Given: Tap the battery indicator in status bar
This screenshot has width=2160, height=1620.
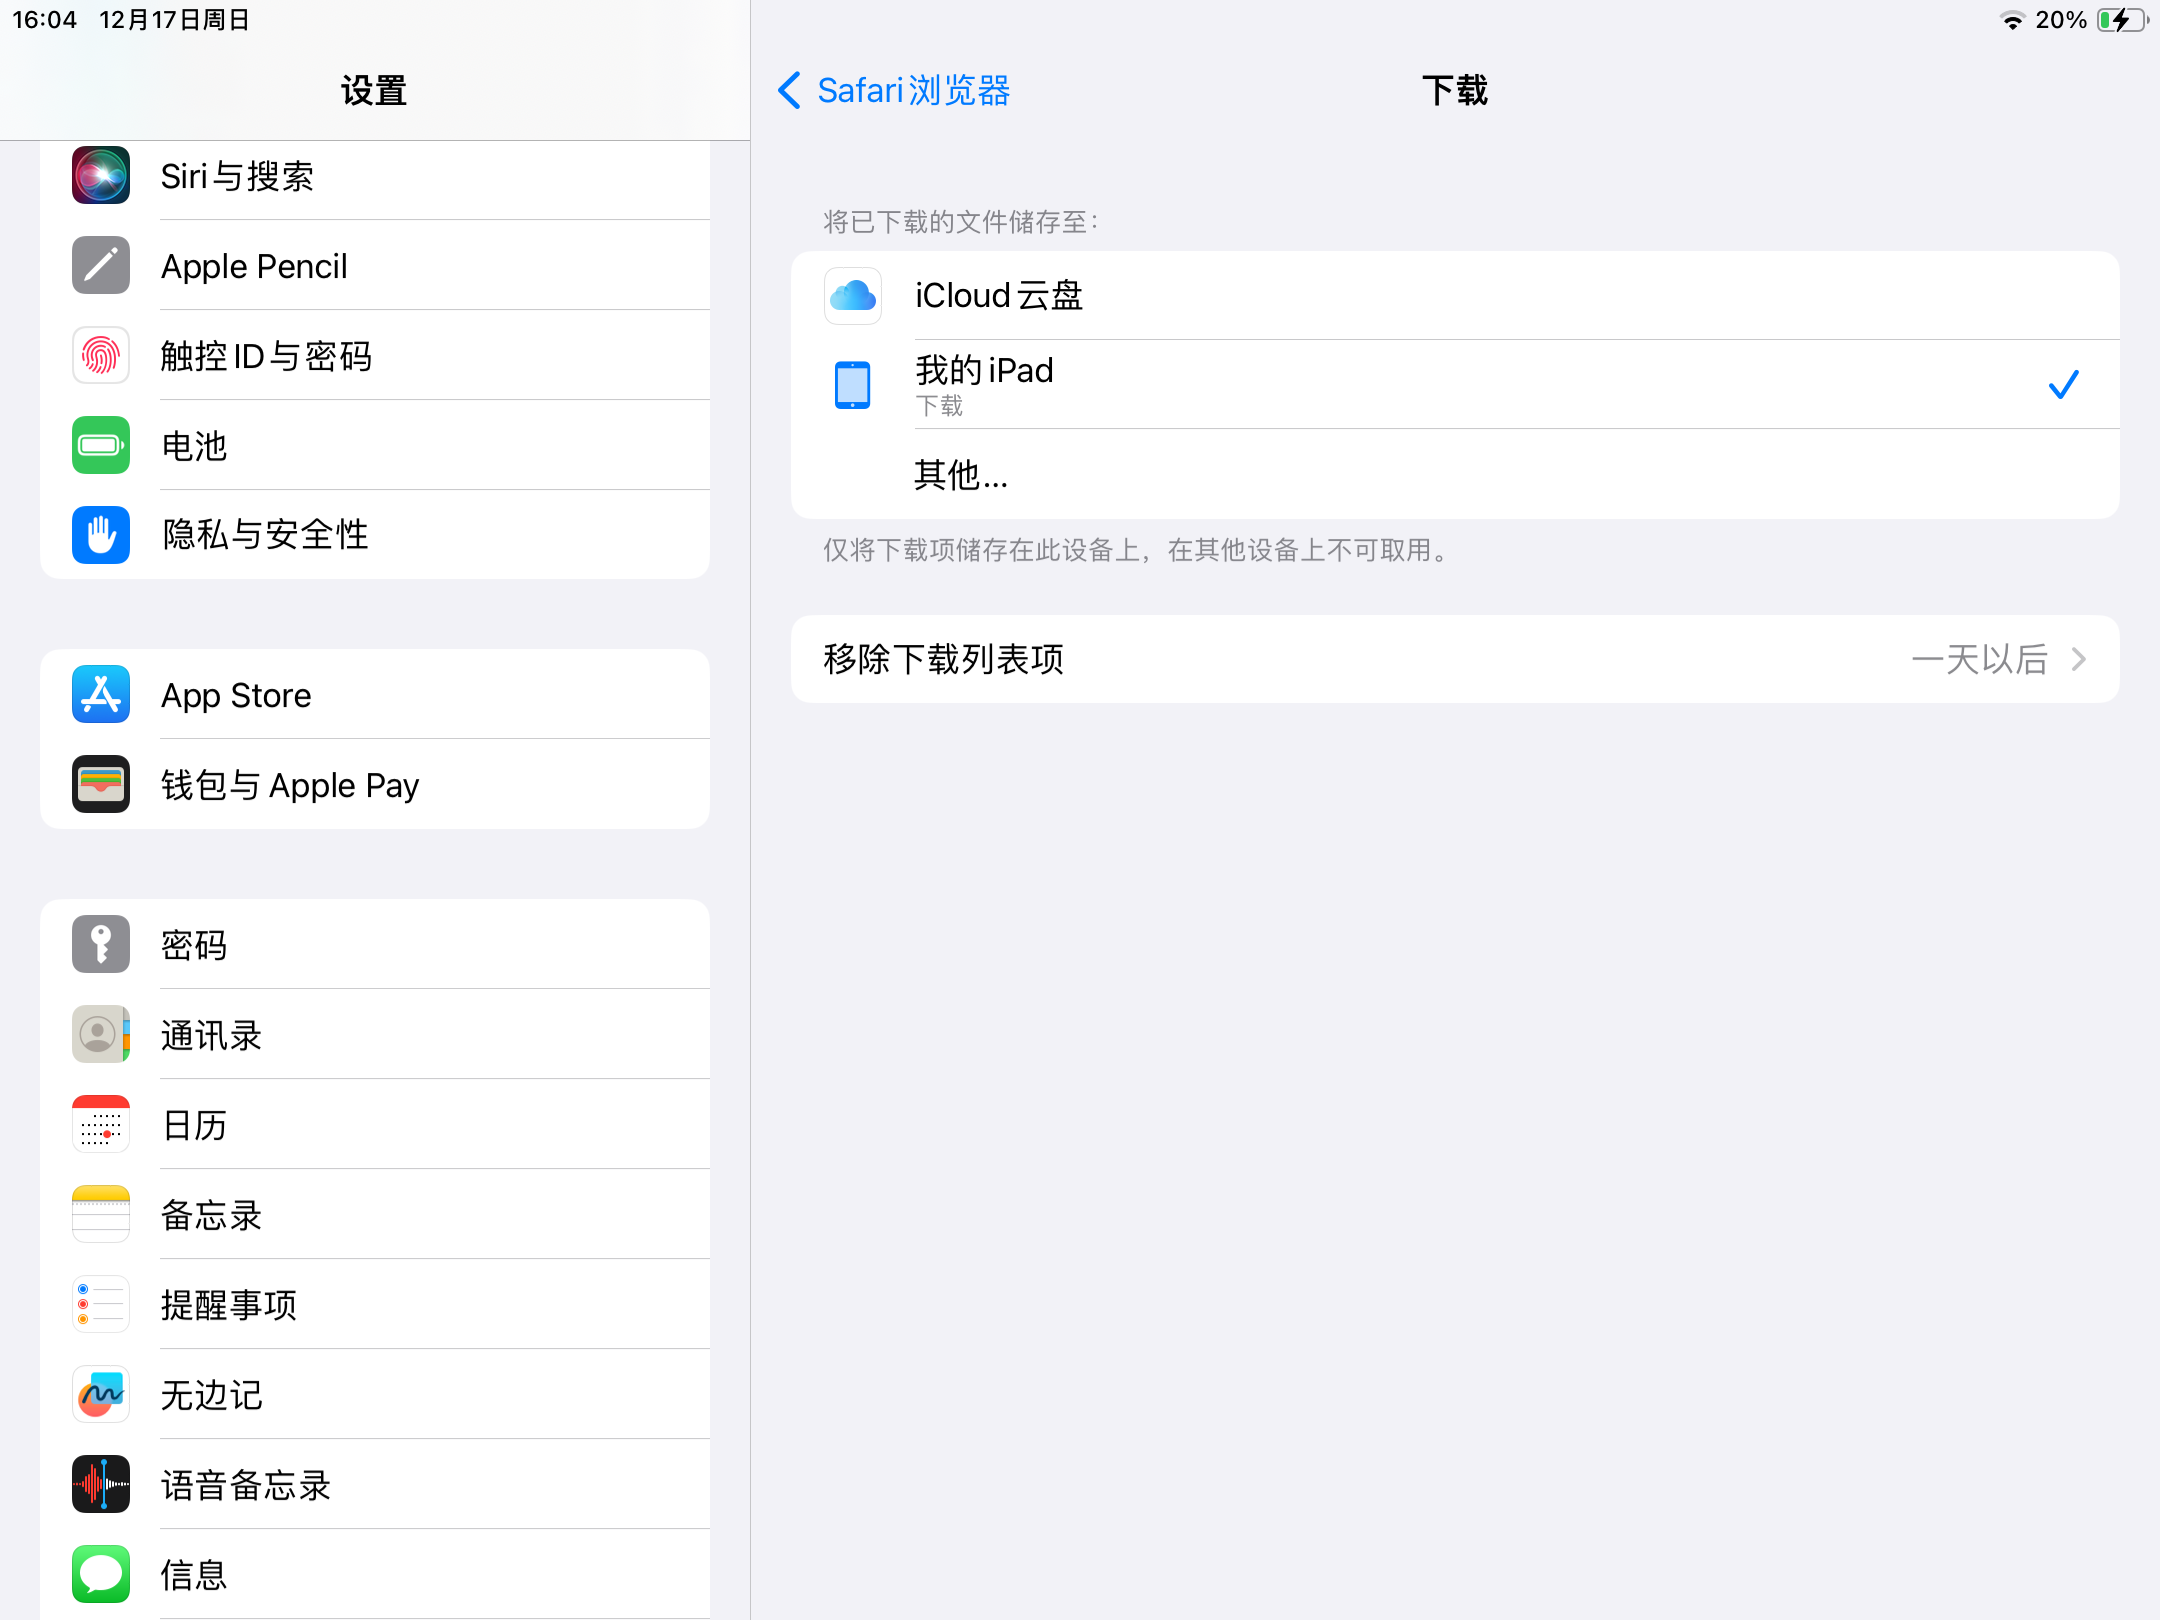Looking at the screenshot, I should click(2122, 20).
